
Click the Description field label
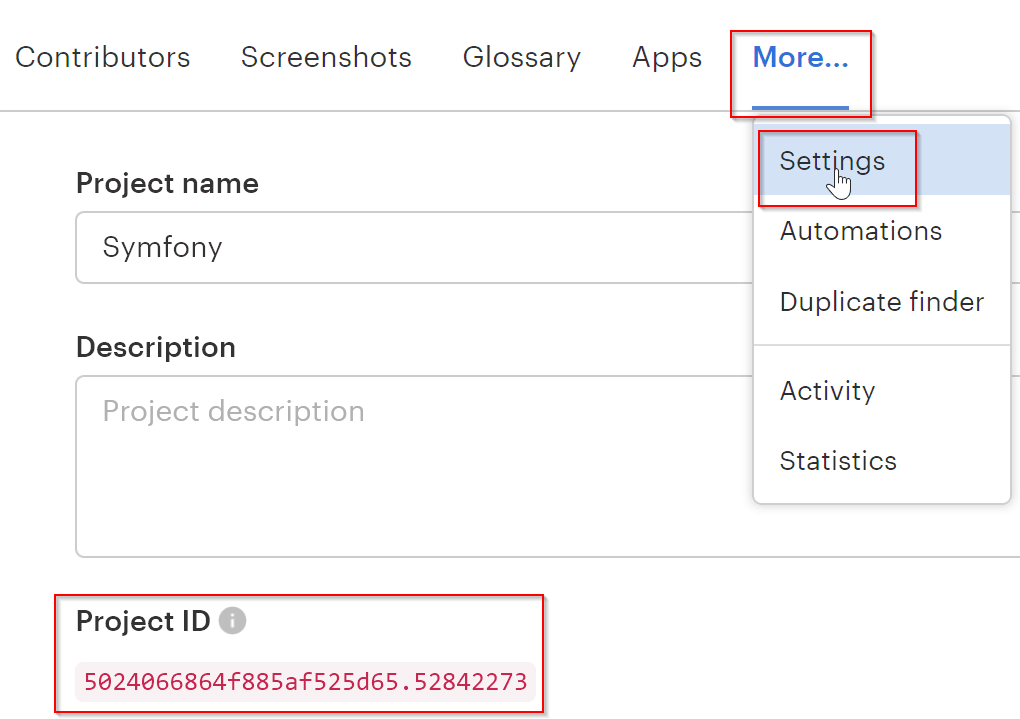pyautogui.click(x=156, y=348)
